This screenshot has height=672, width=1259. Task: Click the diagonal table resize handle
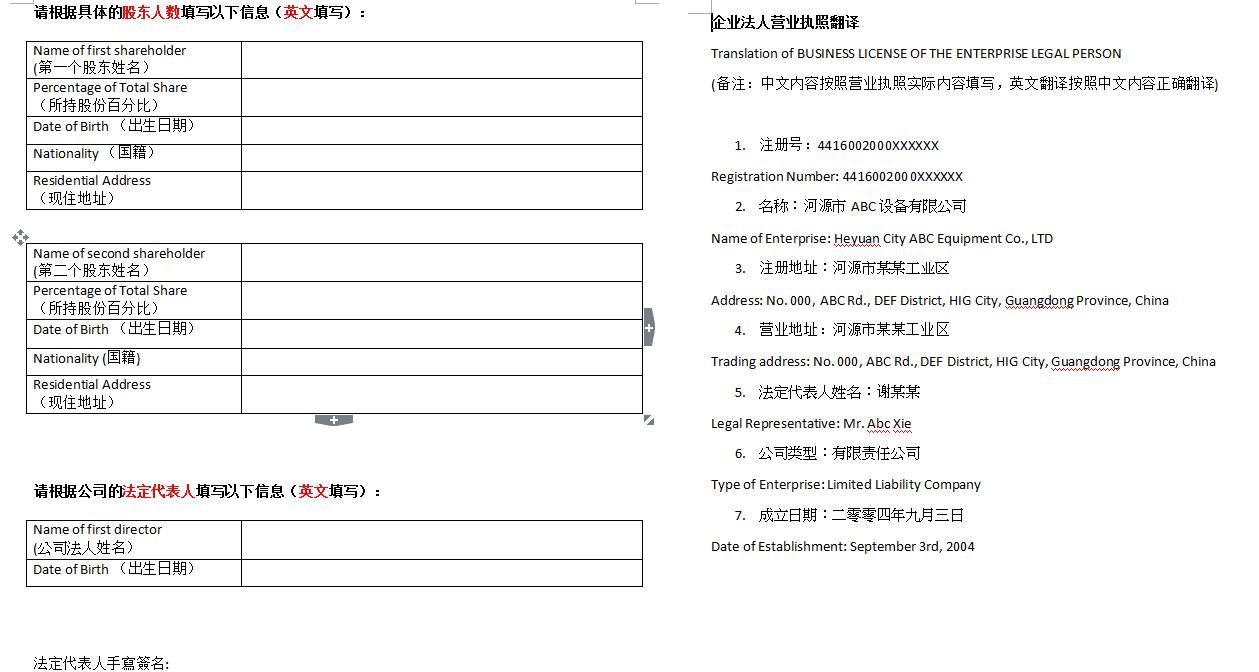click(x=646, y=419)
